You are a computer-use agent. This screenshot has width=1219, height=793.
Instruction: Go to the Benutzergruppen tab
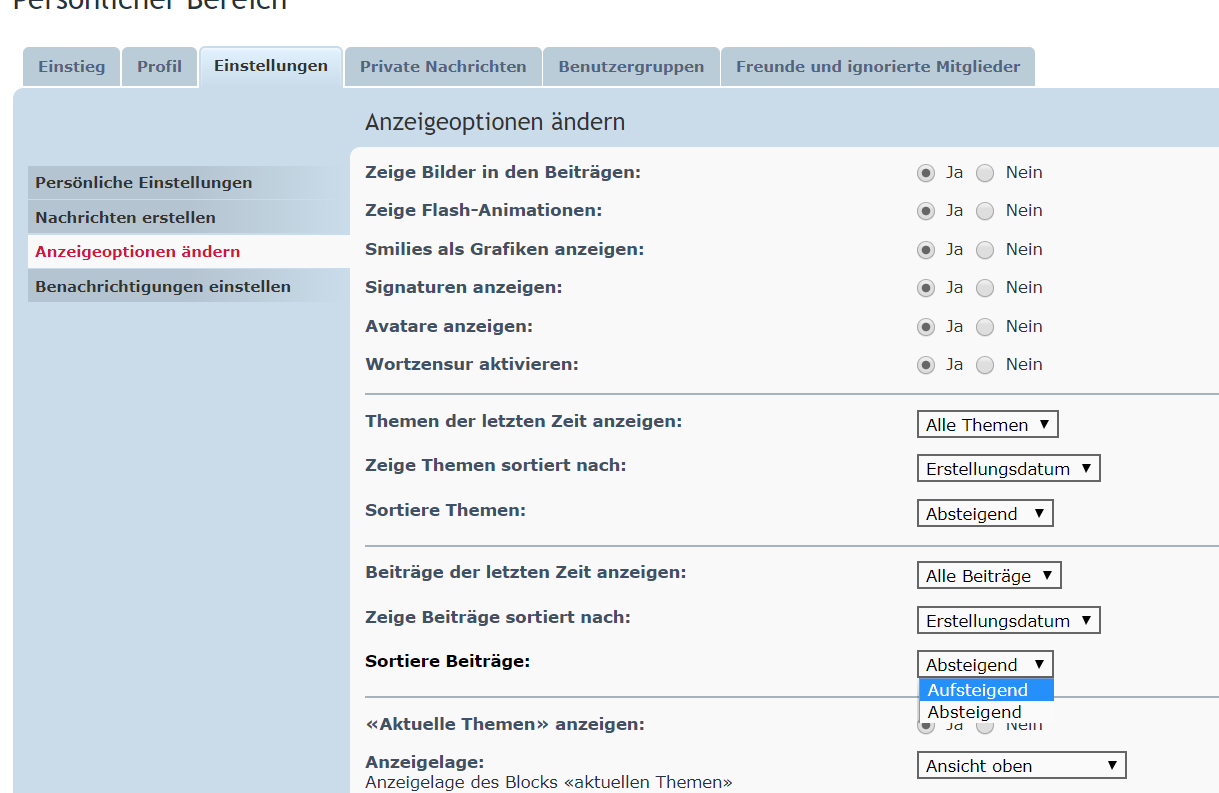631,67
